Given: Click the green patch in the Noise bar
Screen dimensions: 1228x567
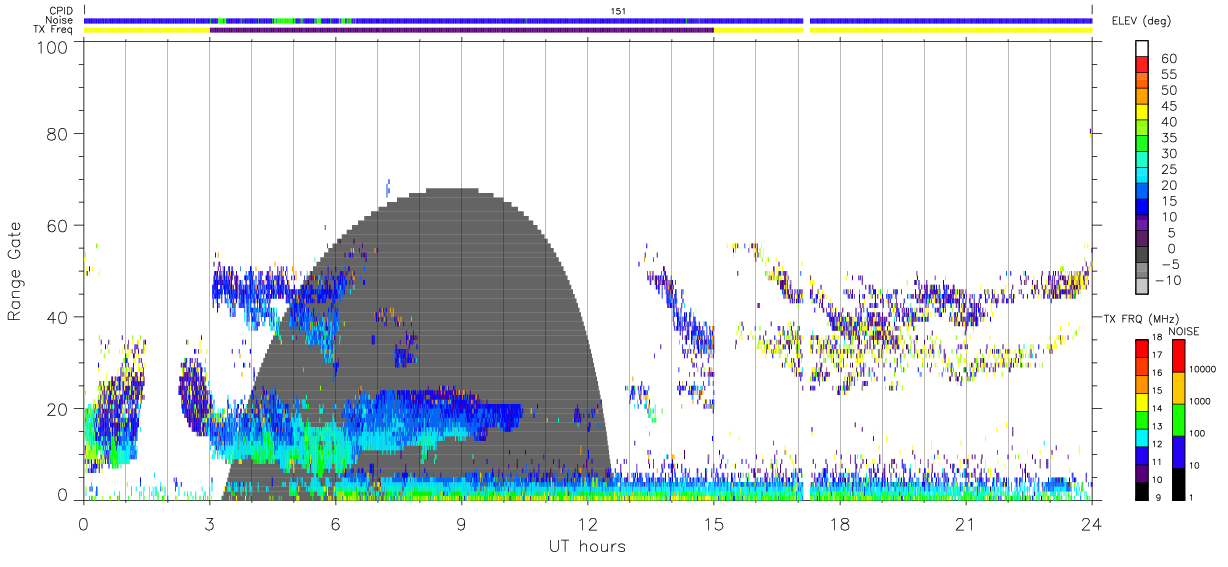Looking at the screenshot, I should pos(284,20).
